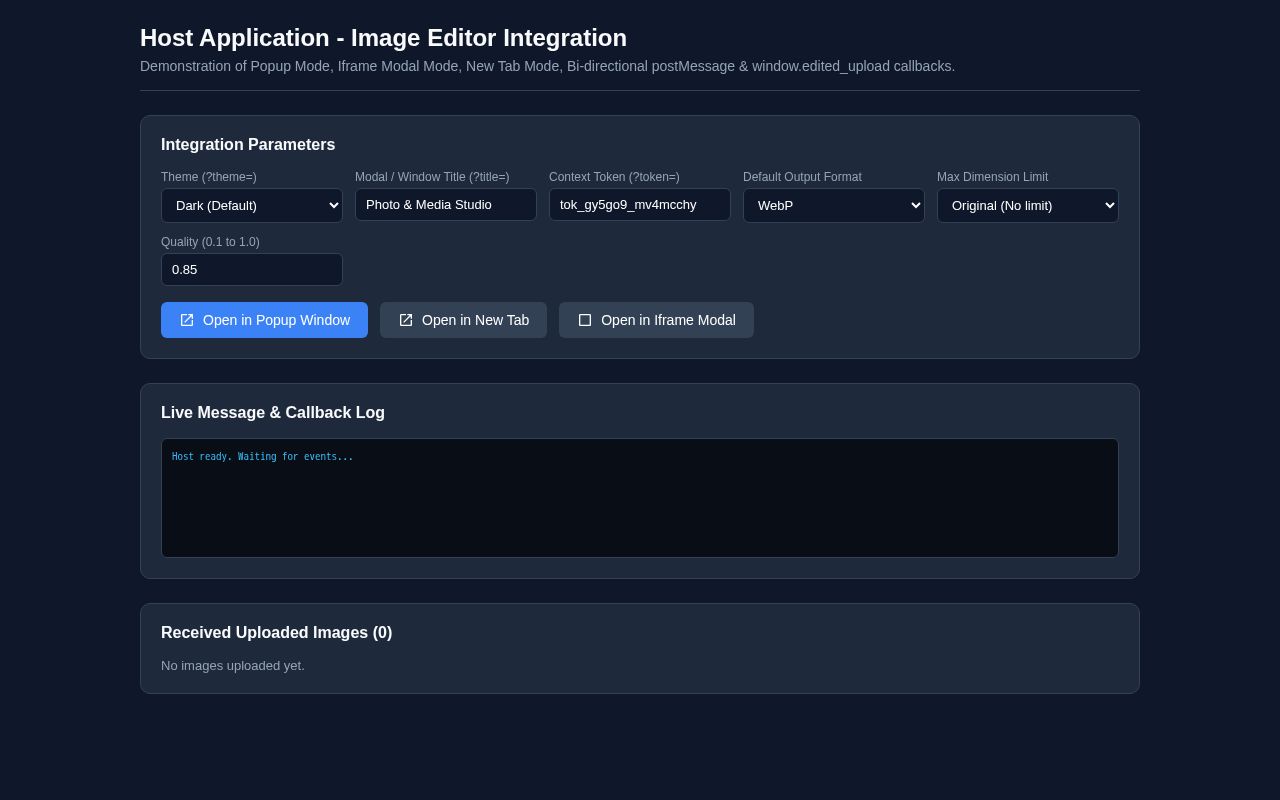This screenshot has height=800, width=1280.
Task: Click the square icon in Iframe Modal button
Action: (x=585, y=320)
